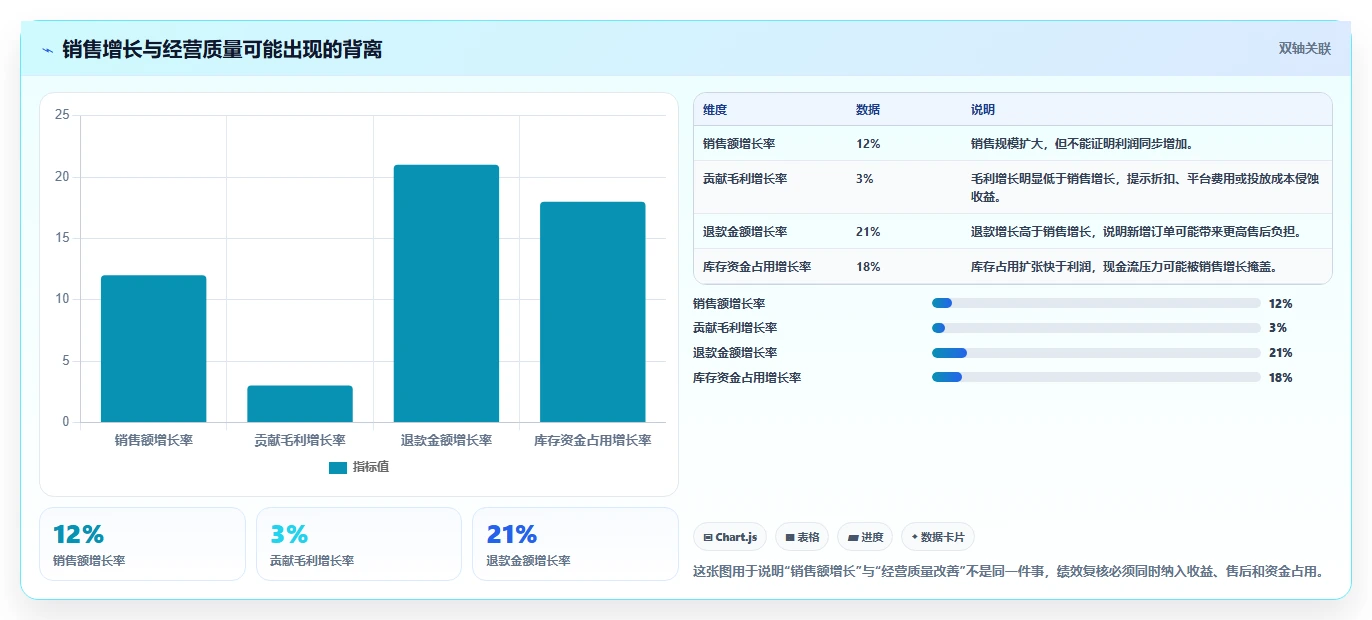The image size is (1372, 620).
Task: Click the 3% value ending the progress bar
Action: (1277, 328)
